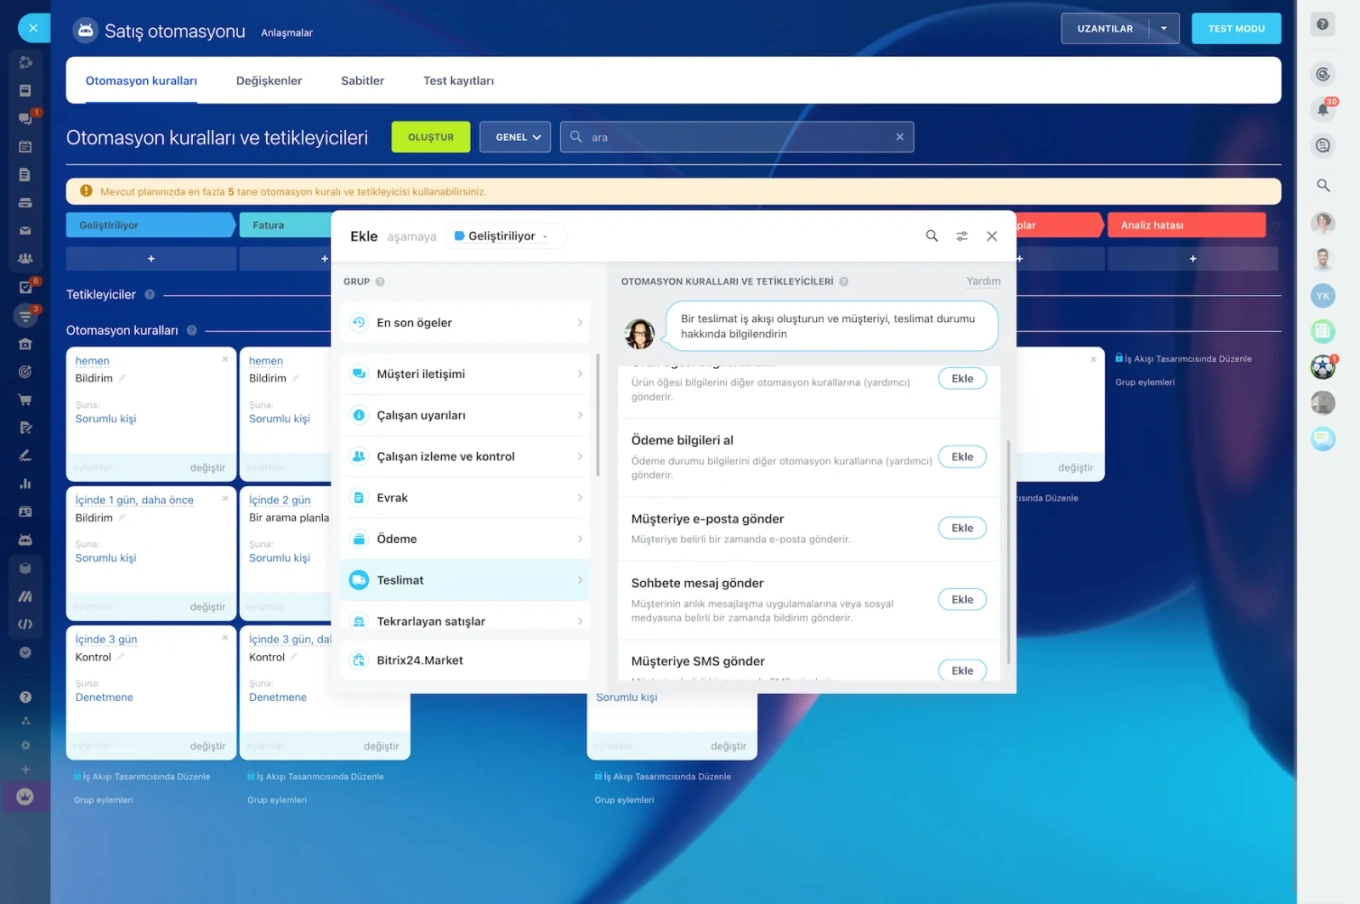
Task: Open the GENEL dropdown
Action: [515, 137]
